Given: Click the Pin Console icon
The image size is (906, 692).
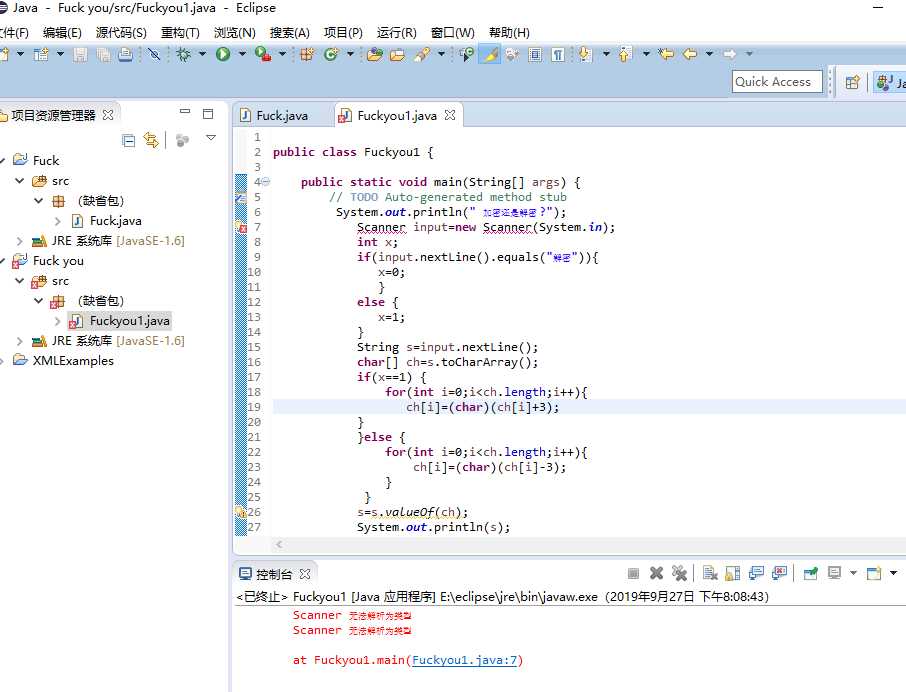Looking at the screenshot, I should pos(811,574).
